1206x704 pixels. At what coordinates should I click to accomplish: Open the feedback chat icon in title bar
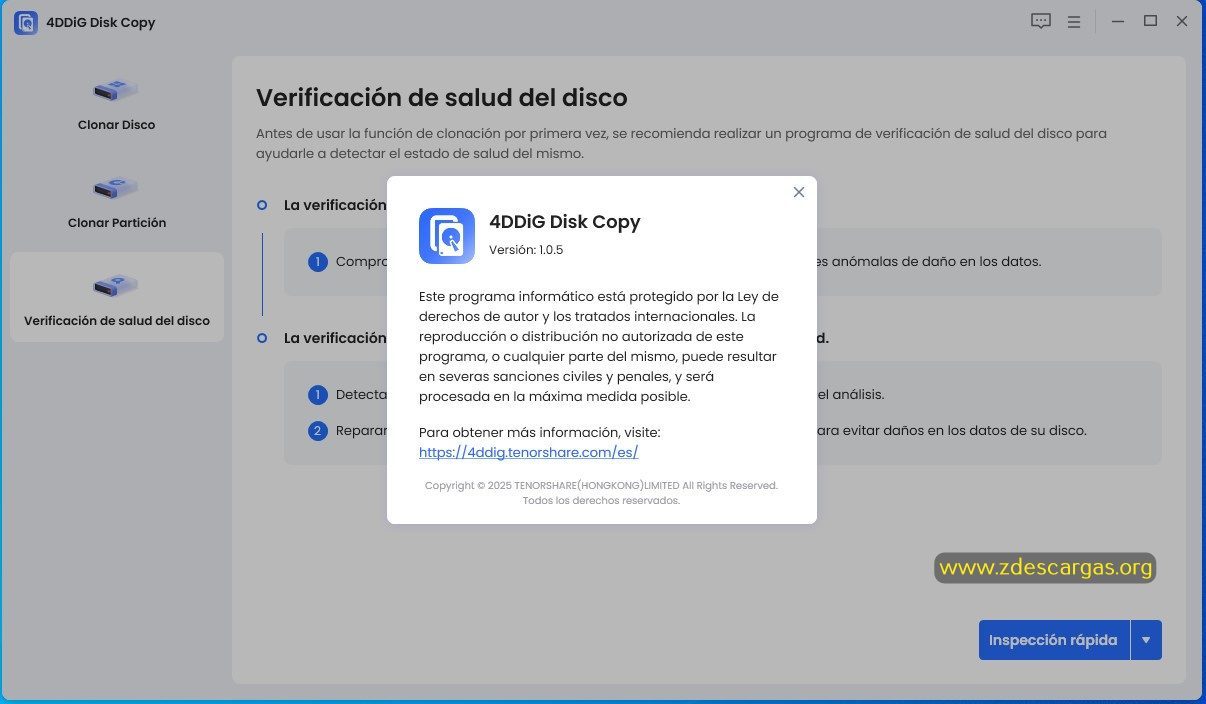tap(1041, 21)
